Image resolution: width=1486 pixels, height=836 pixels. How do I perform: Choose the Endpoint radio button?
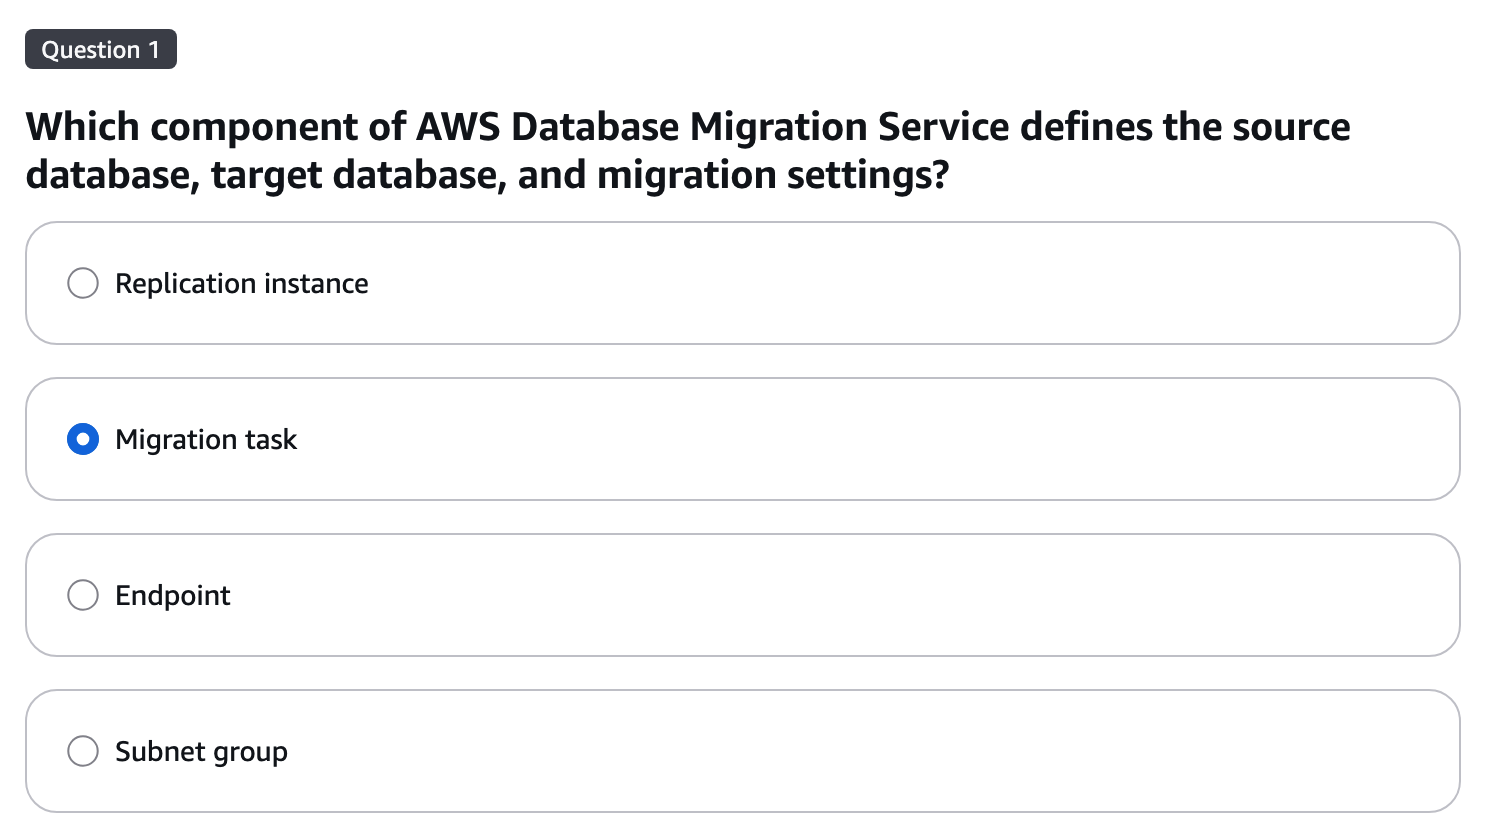pos(83,595)
